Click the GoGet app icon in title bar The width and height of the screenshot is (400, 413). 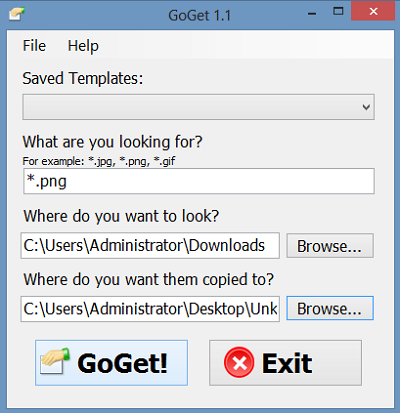[17, 14]
